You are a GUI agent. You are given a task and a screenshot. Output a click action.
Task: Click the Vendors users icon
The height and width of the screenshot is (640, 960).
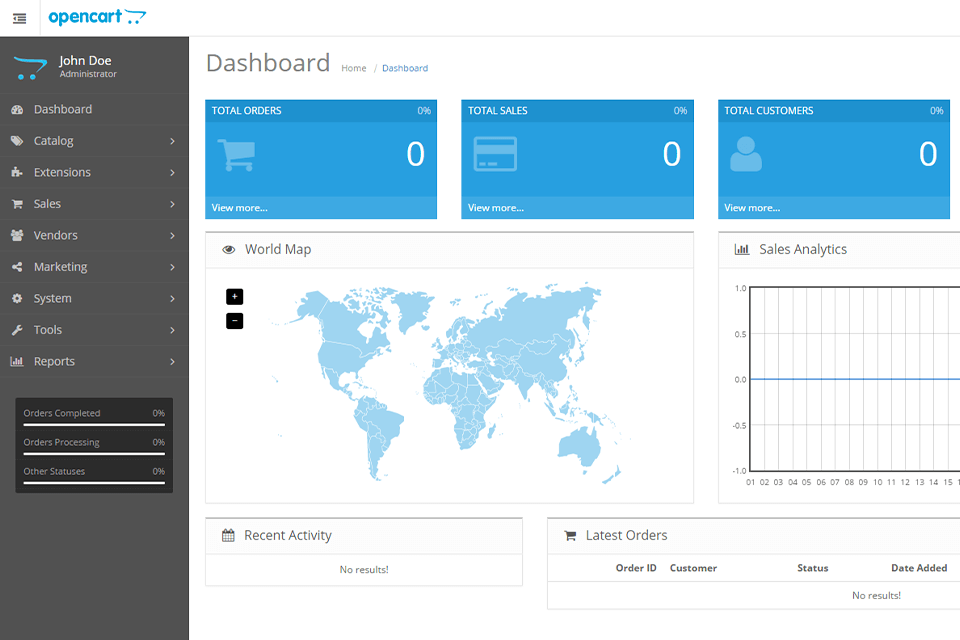pos(17,235)
